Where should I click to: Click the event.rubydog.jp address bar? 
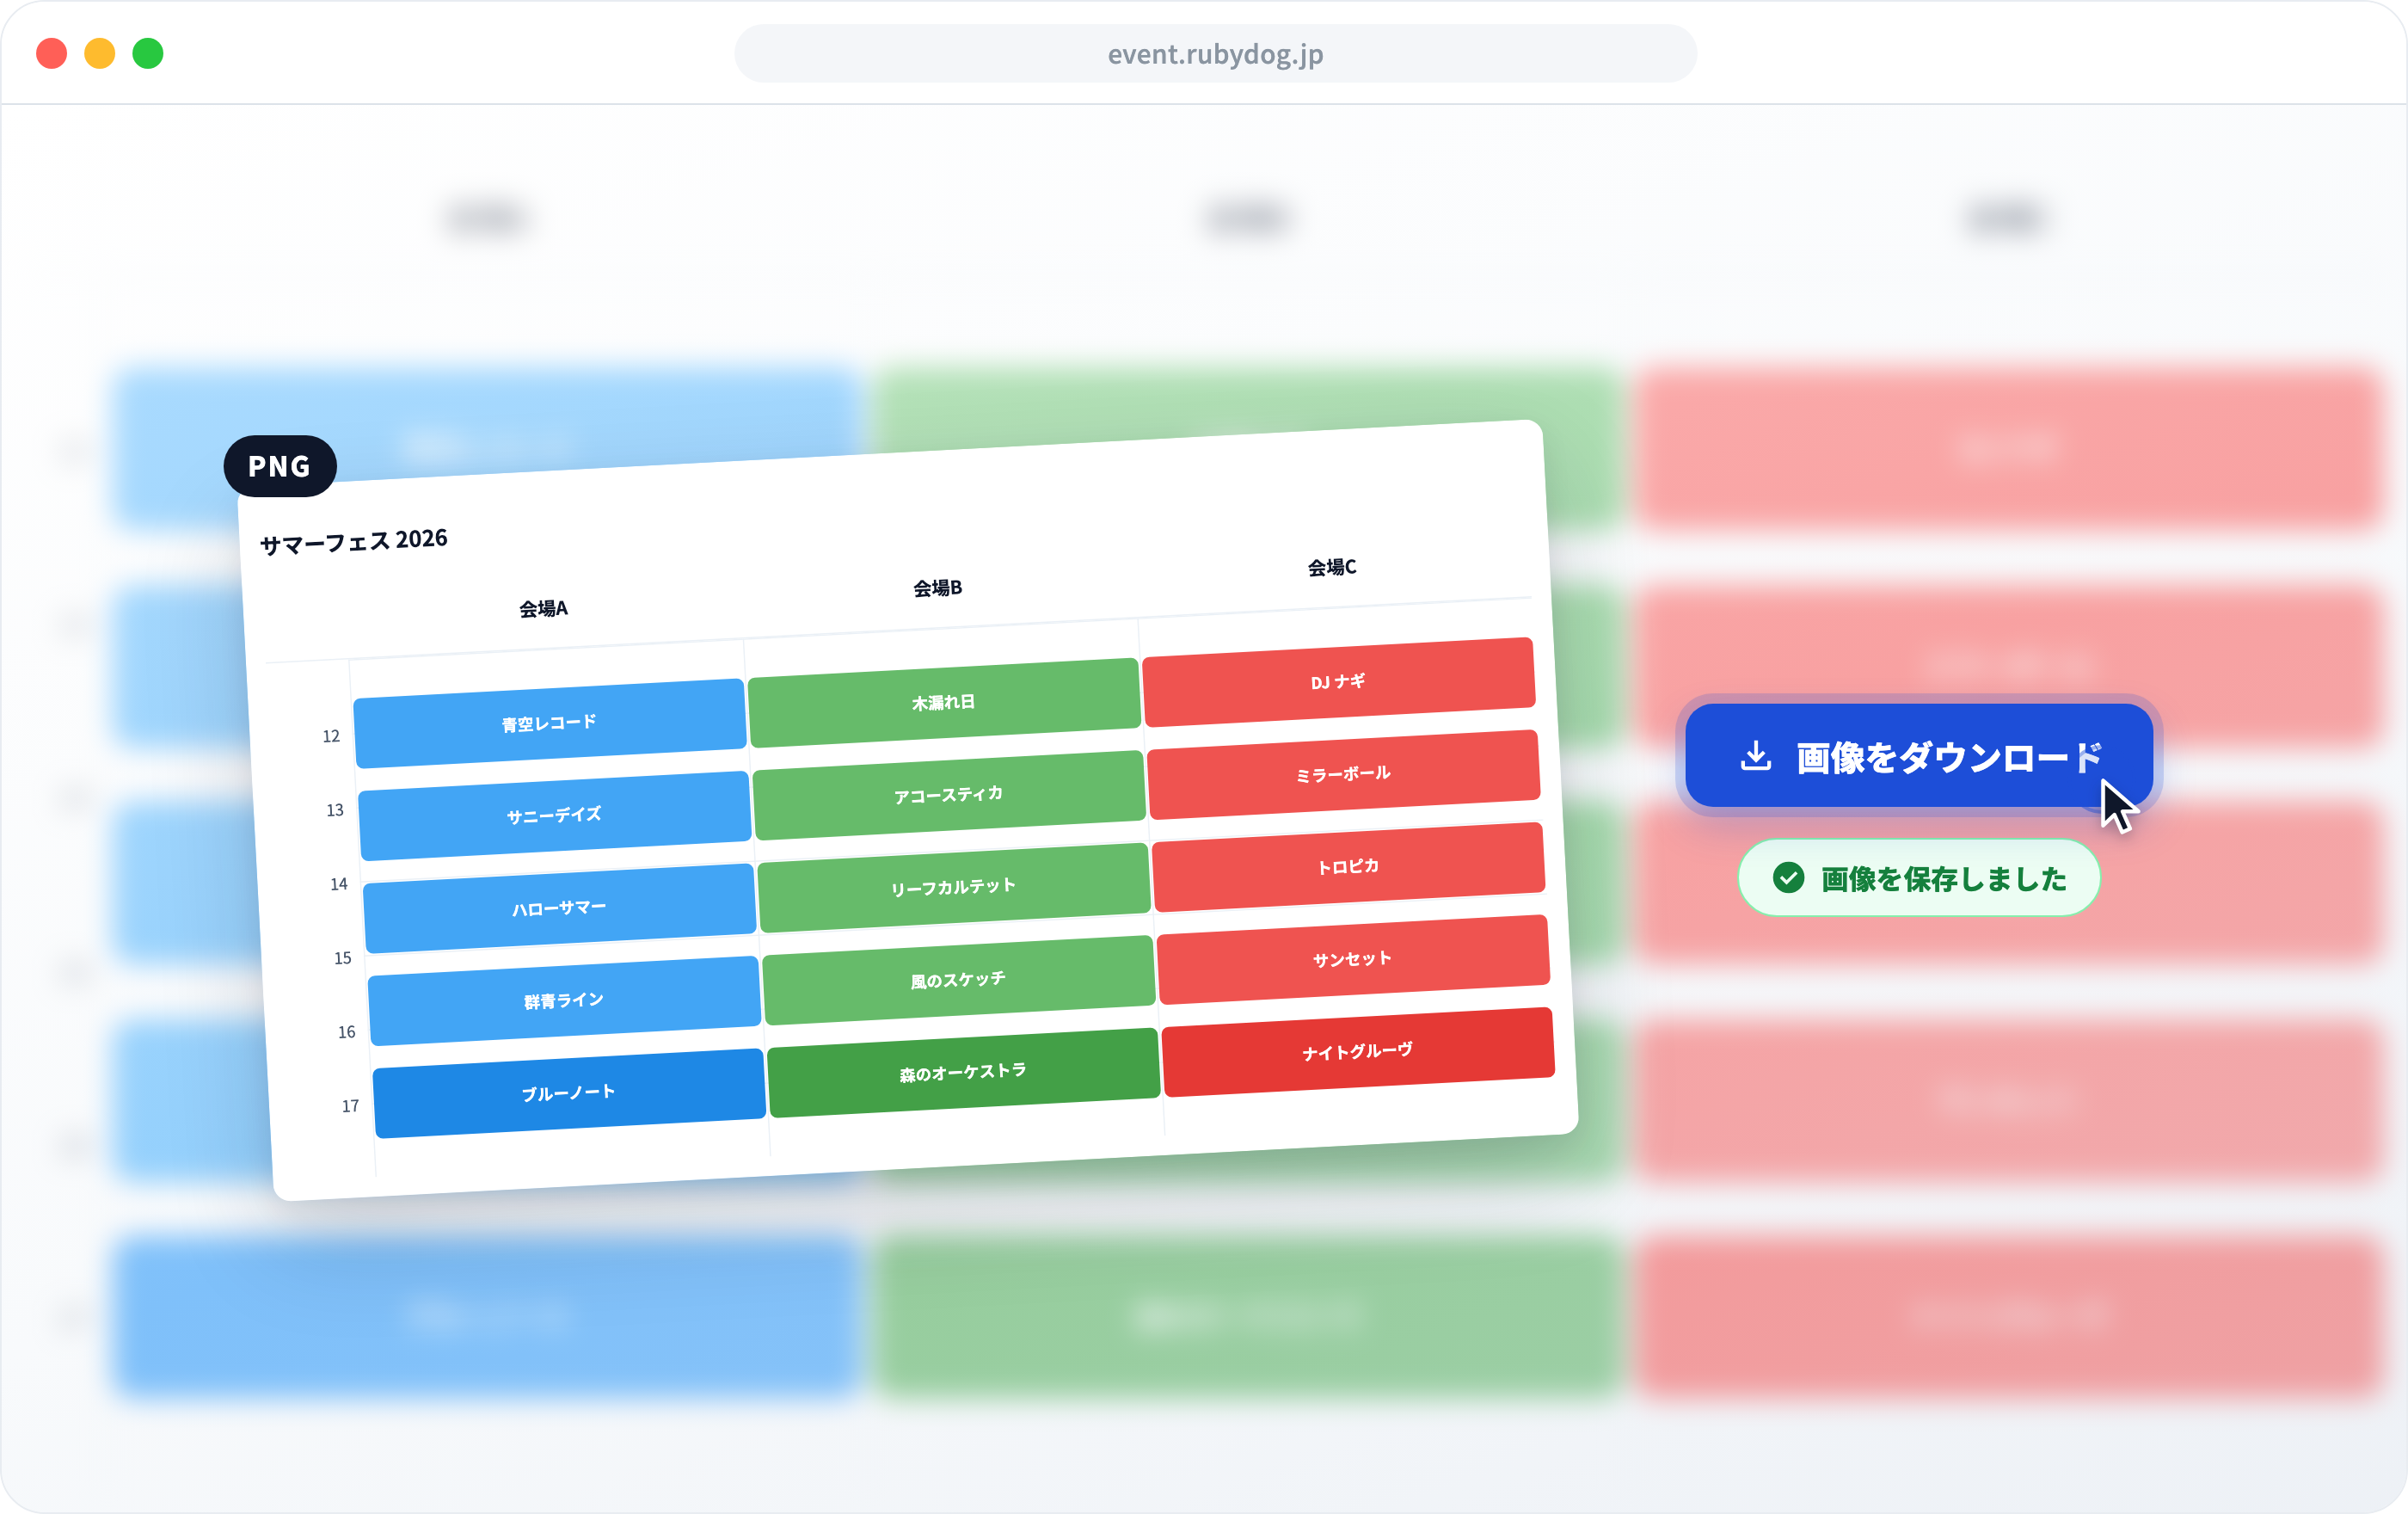1215,54
